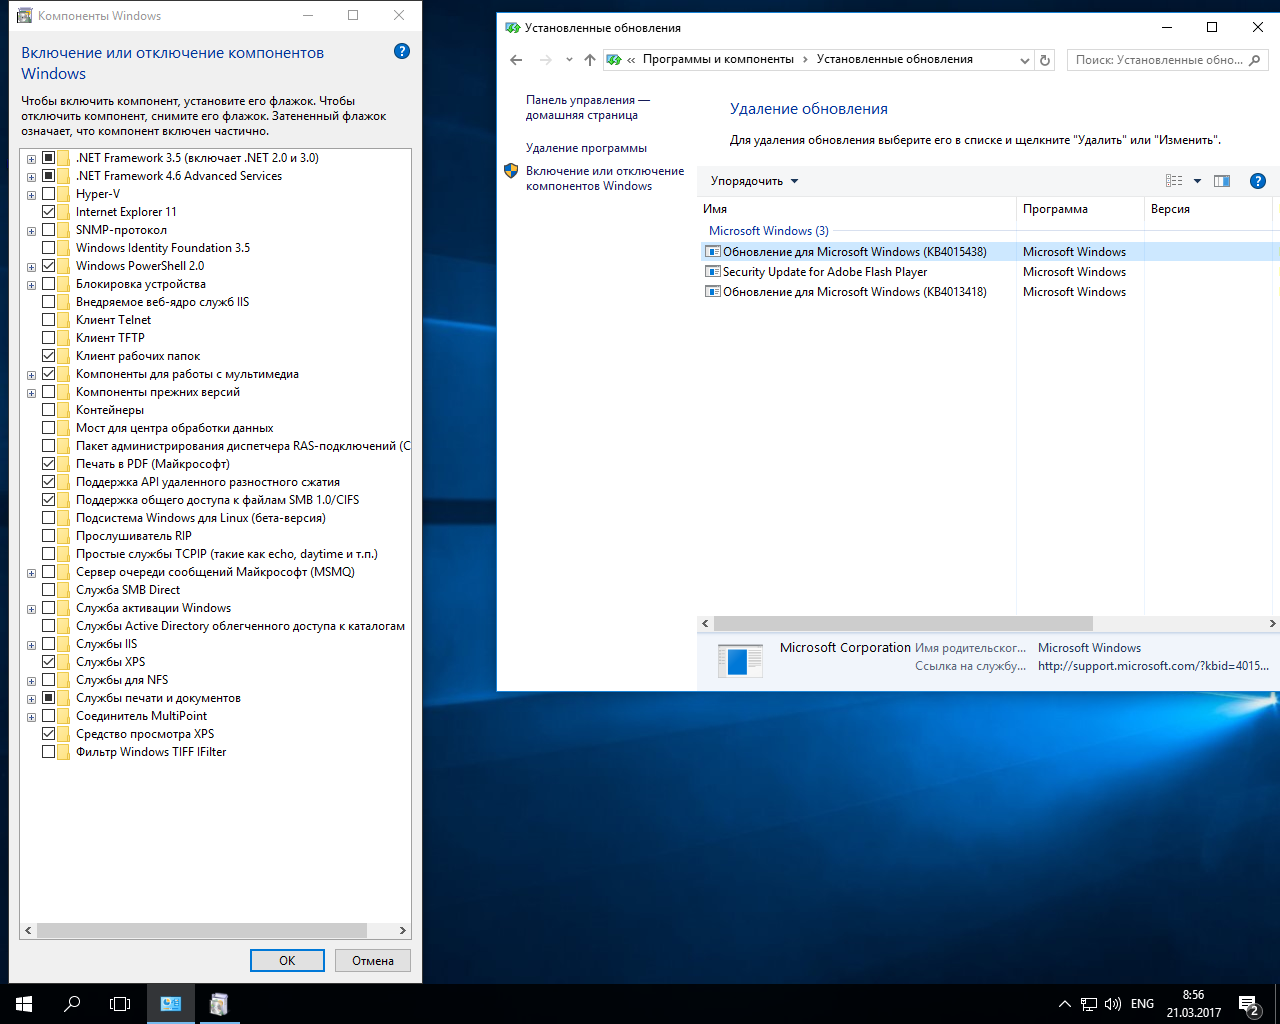The image size is (1280, 1024).
Task: Click the help icon in Installed Updates window
Action: click(1258, 181)
